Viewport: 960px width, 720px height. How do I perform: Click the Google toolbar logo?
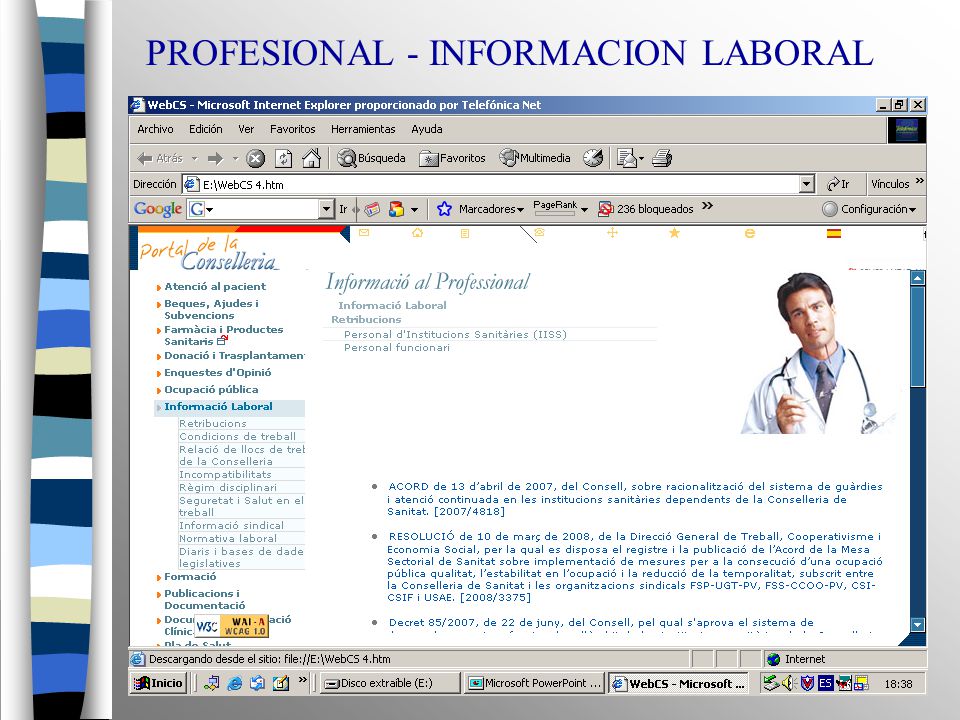click(158, 209)
